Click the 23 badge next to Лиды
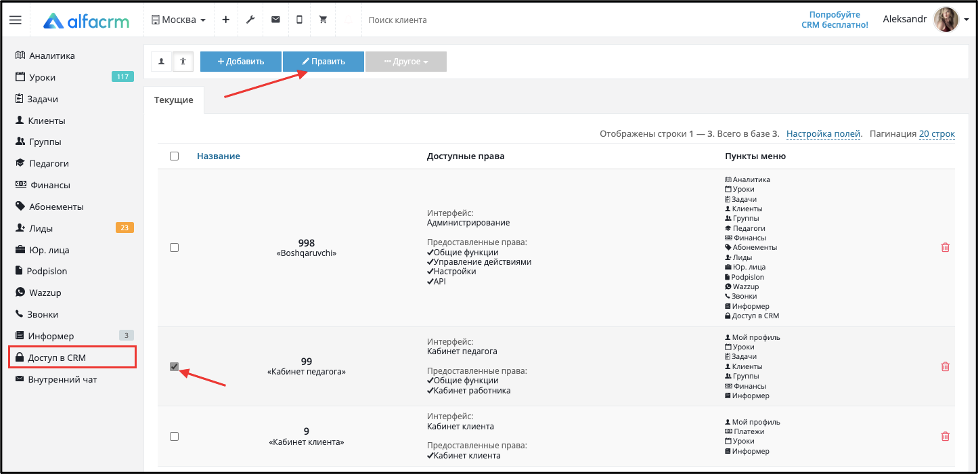Screen dimensions: 979x474 pos(124,228)
